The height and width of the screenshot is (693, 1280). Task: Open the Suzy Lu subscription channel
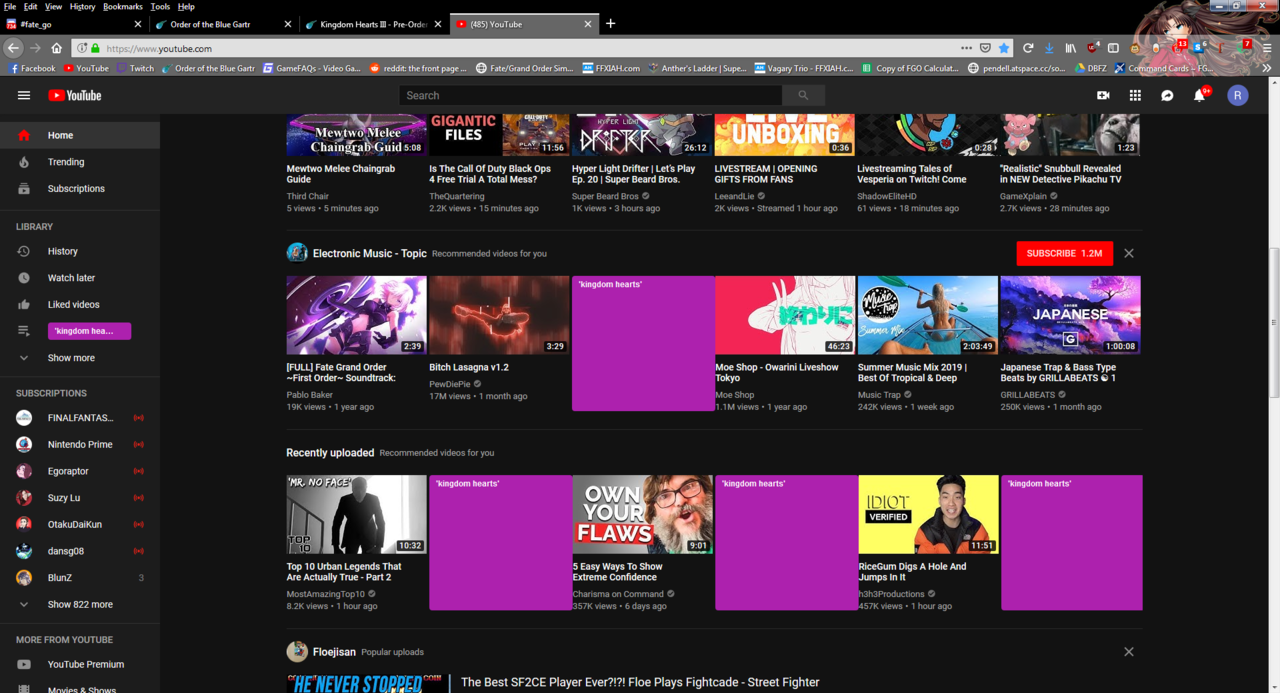80,498
